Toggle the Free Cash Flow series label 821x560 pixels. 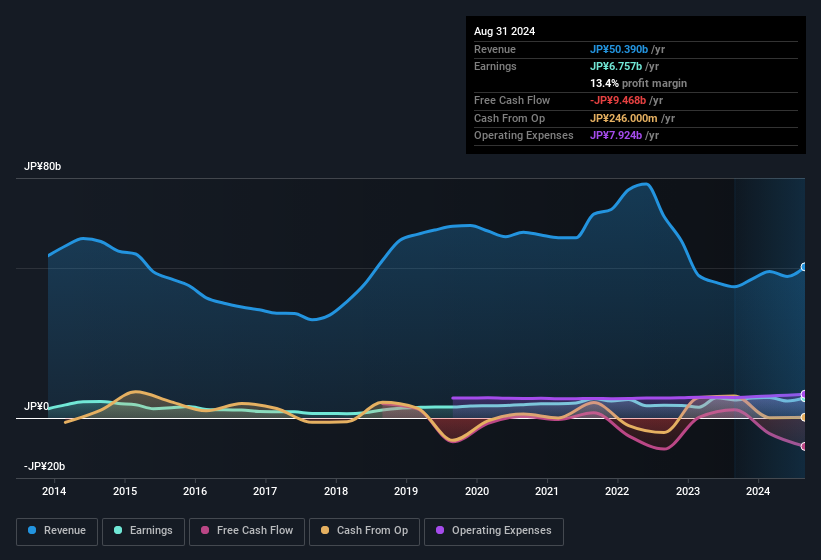point(257,531)
